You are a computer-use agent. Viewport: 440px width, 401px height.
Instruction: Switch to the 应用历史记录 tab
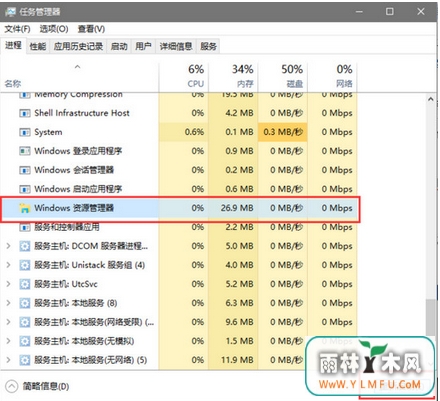pos(78,46)
